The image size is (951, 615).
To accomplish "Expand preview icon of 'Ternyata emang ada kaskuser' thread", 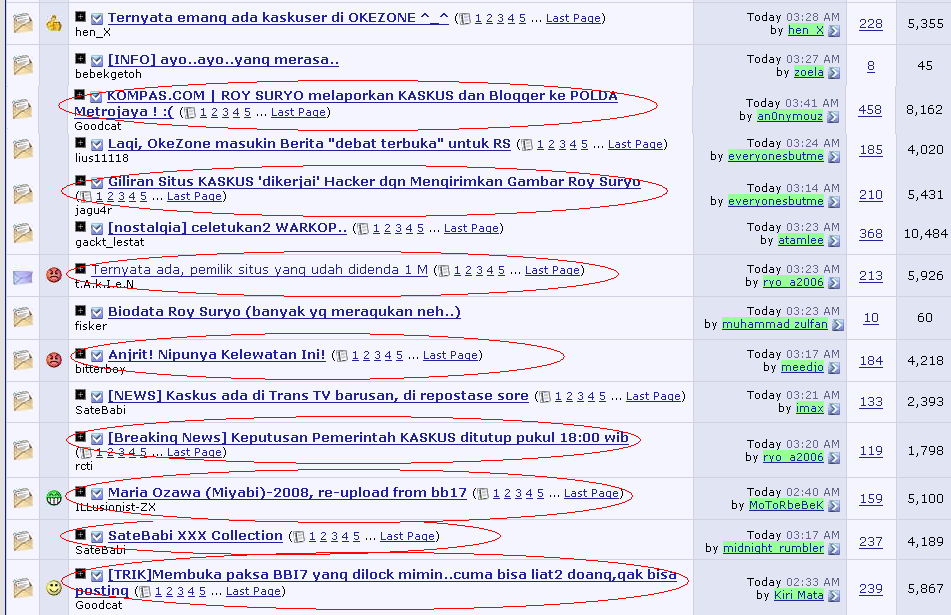I will 80,16.
